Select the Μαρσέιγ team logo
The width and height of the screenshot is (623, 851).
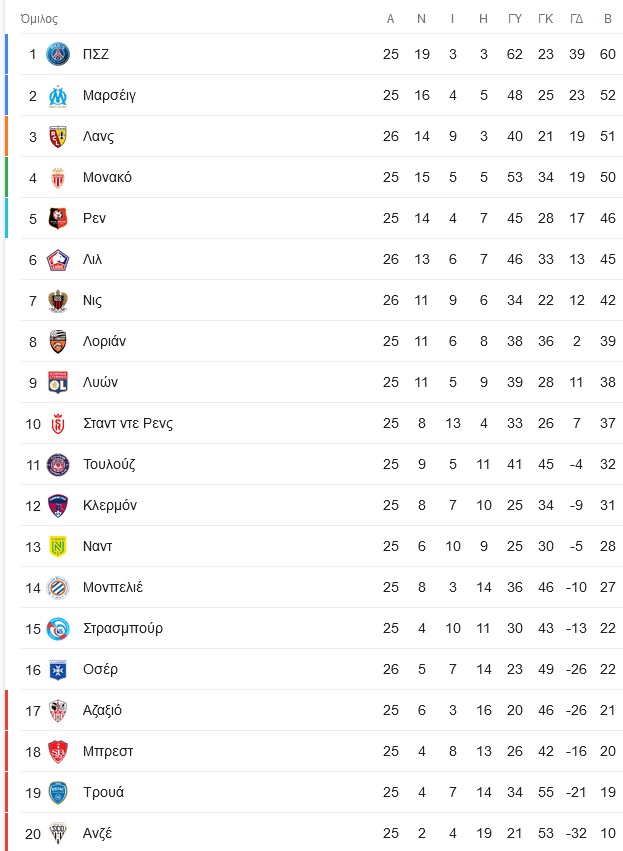[58, 96]
